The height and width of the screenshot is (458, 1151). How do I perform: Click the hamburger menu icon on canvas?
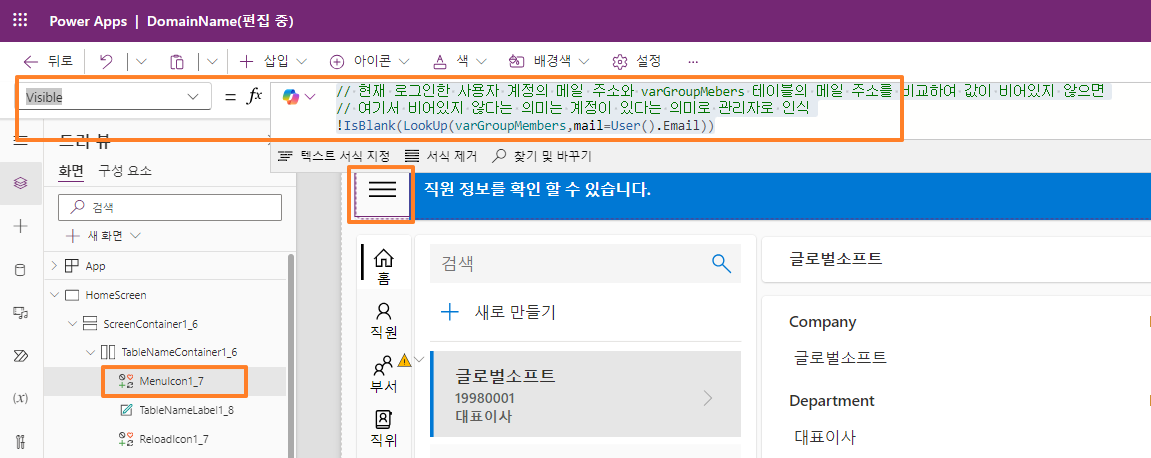pyautogui.click(x=382, y=189)
